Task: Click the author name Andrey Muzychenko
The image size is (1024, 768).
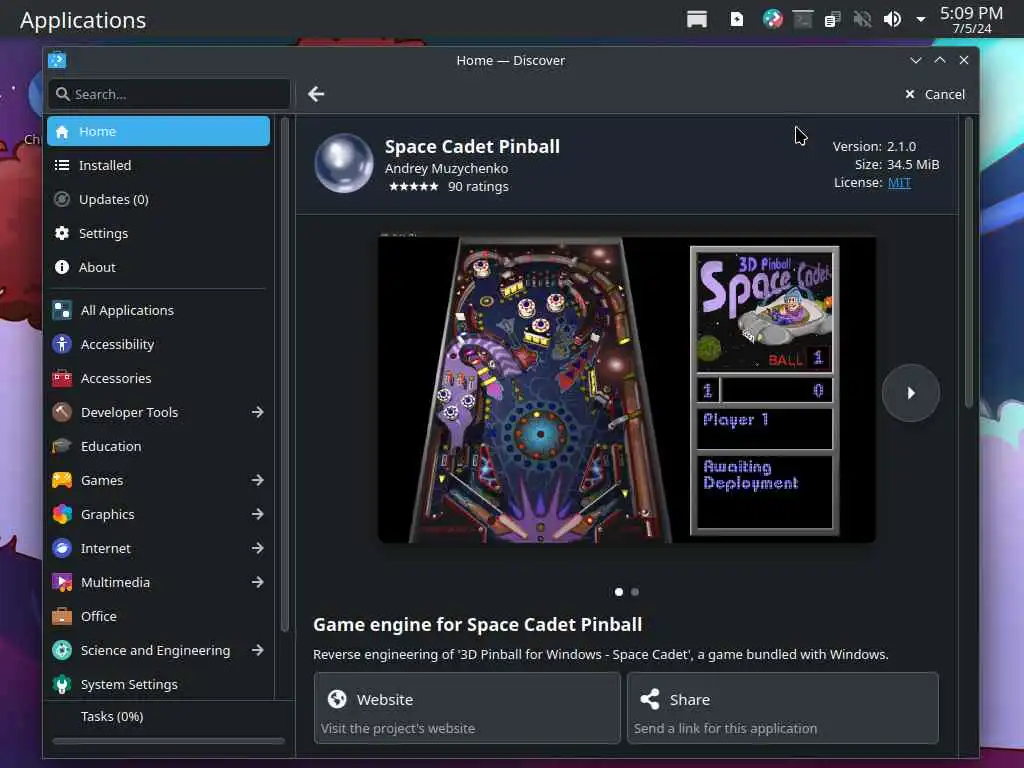Action: tap(446, 168)
